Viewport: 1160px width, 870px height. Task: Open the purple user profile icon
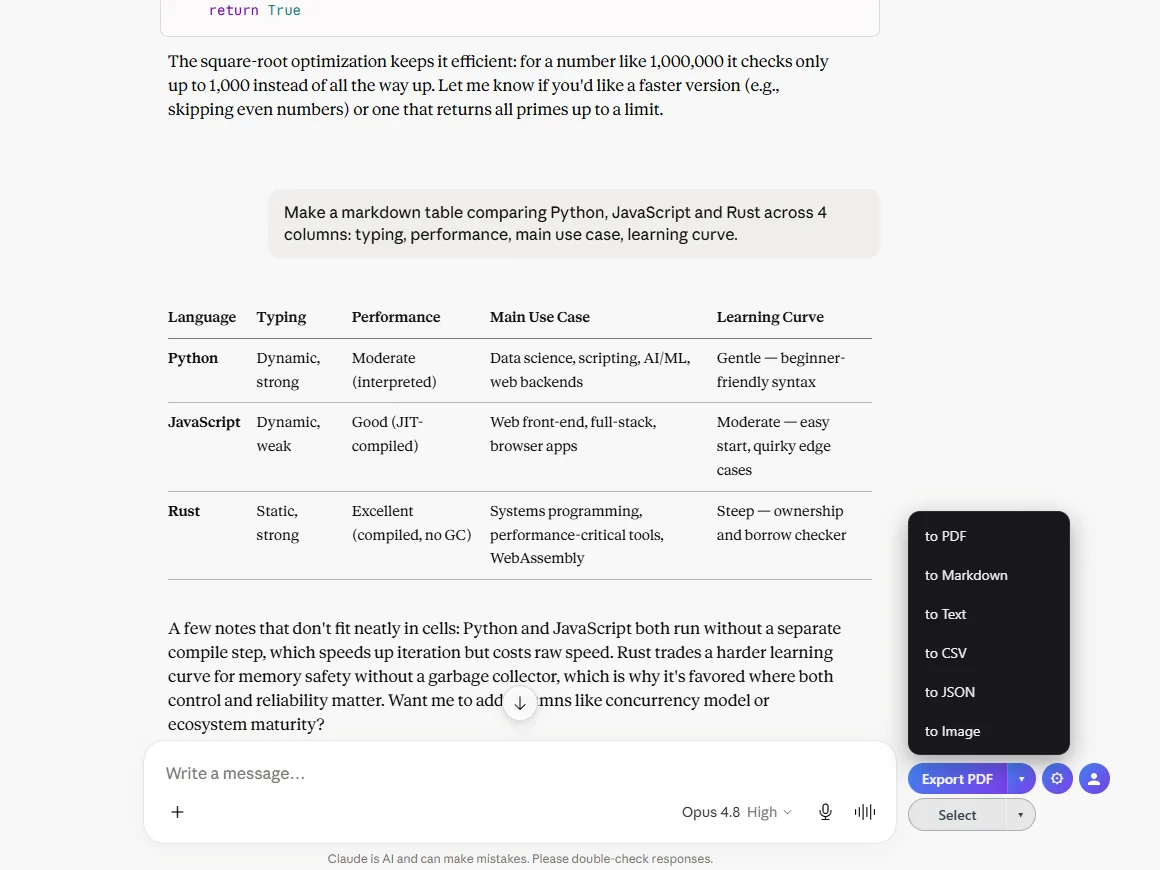coord(1094,778)
